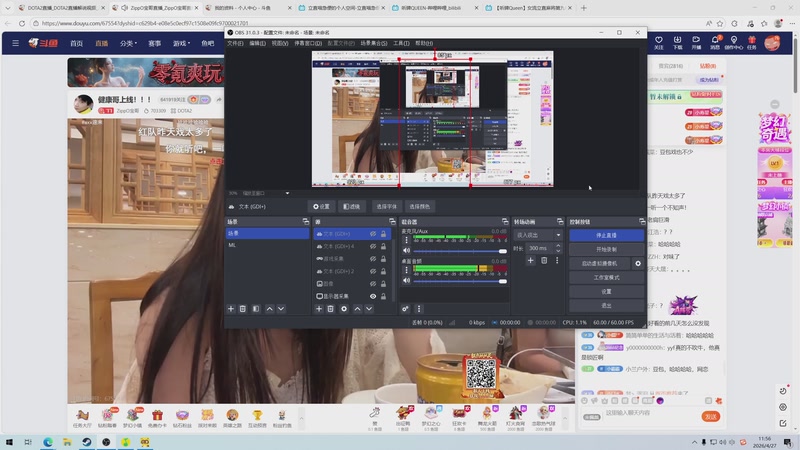Image resolution: width=800 pixels, height=450 pixels.
Task: Remove selected source using trash icon
Action: click(331, 309)
